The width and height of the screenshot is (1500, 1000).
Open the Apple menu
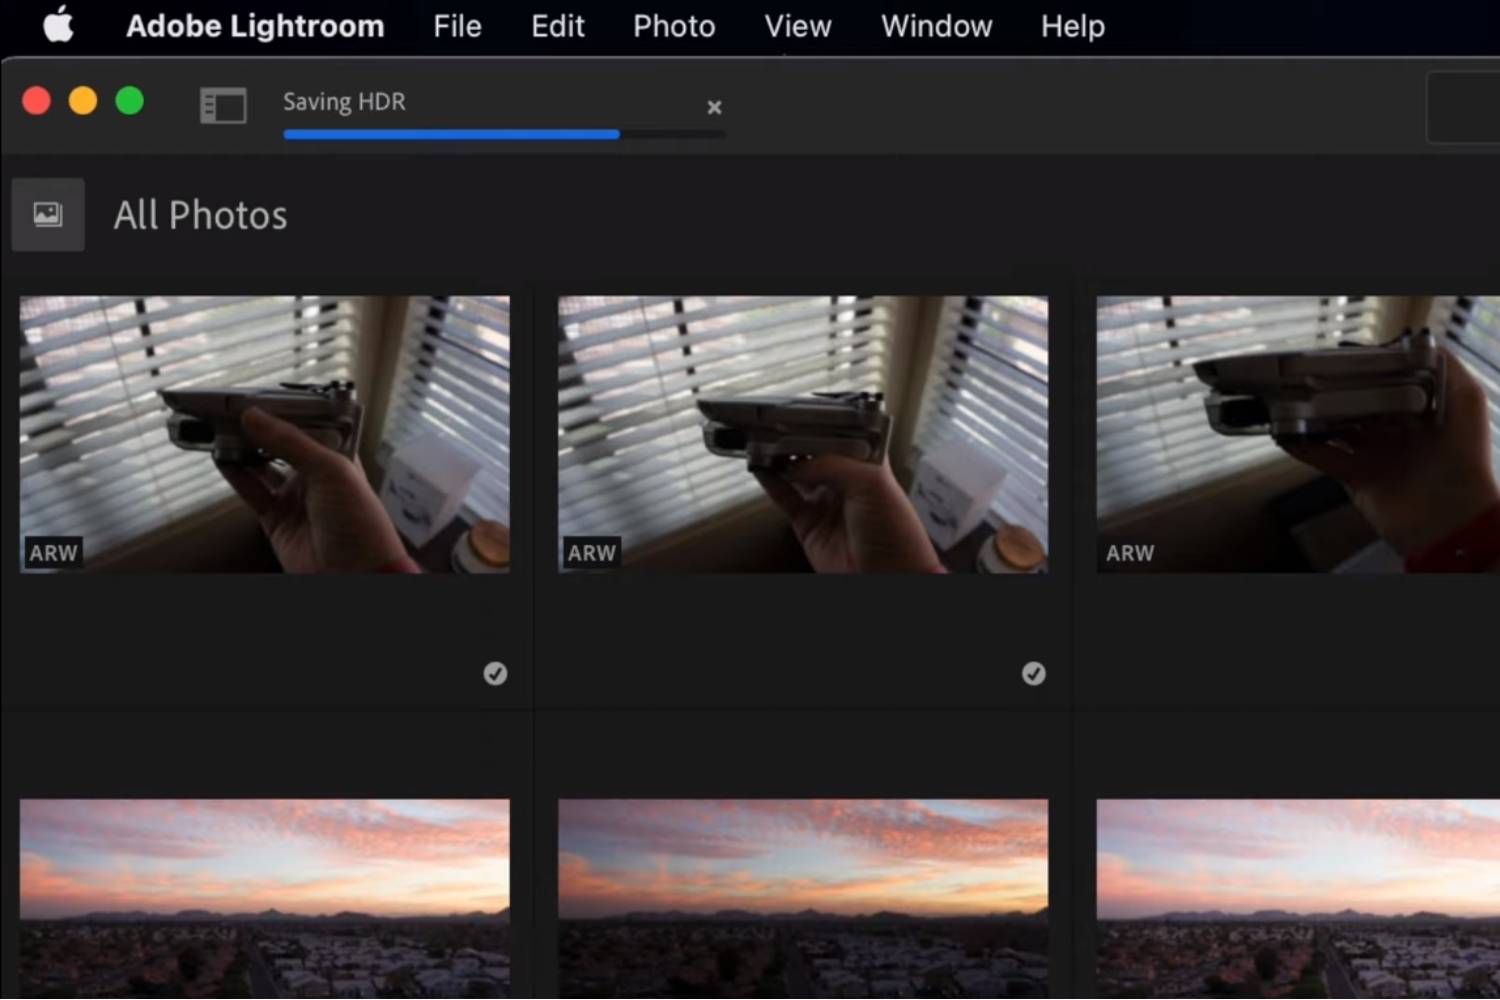[59, 25]
